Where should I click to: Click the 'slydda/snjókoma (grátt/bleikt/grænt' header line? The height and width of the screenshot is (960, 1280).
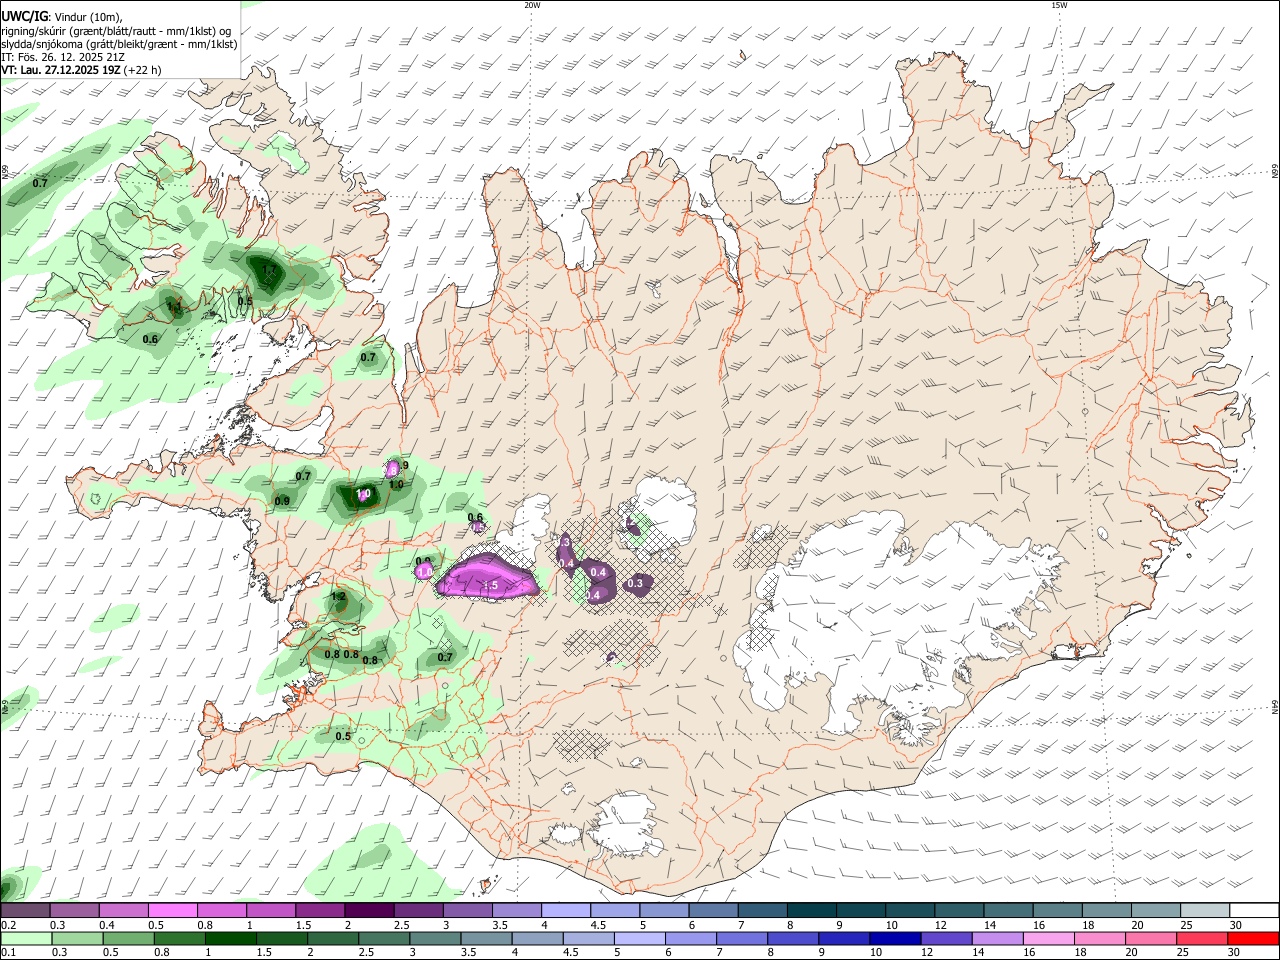pos(119,44)
